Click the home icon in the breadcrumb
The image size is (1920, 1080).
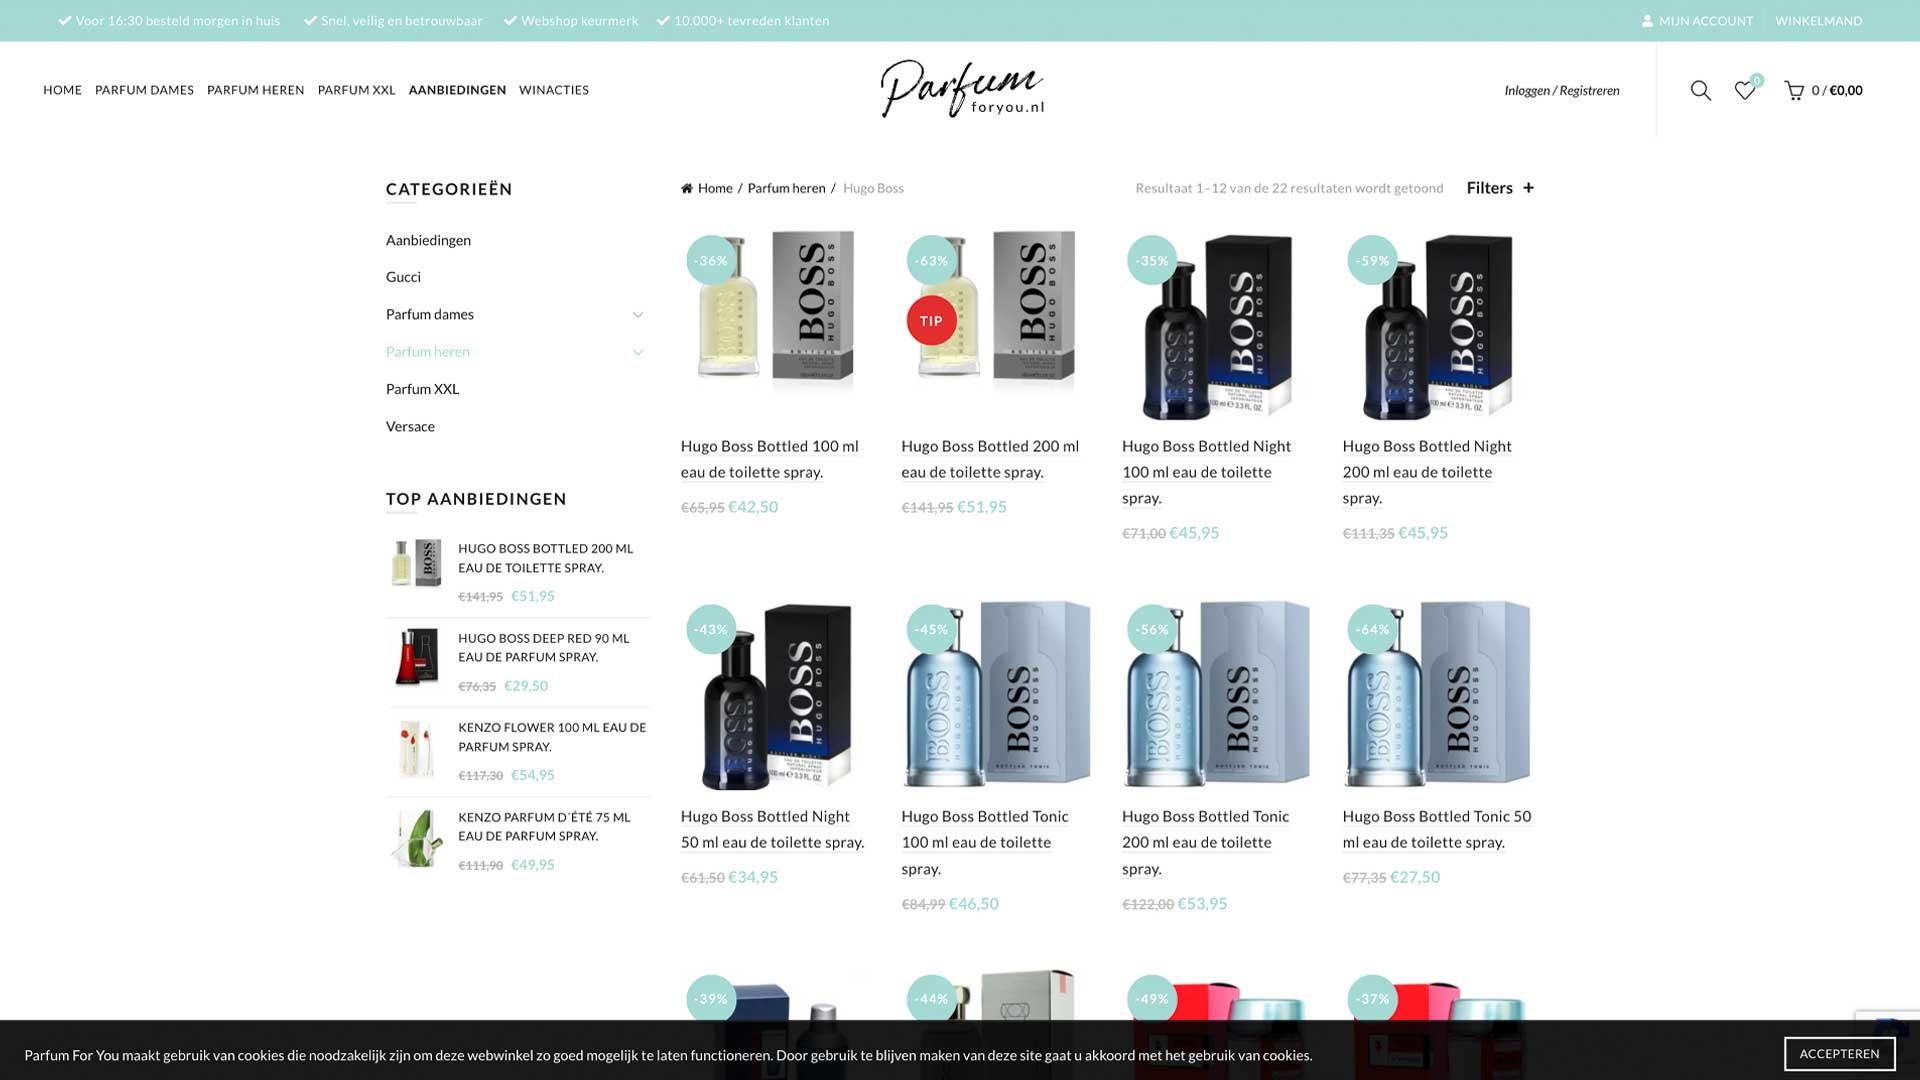(x=687, y=187)
